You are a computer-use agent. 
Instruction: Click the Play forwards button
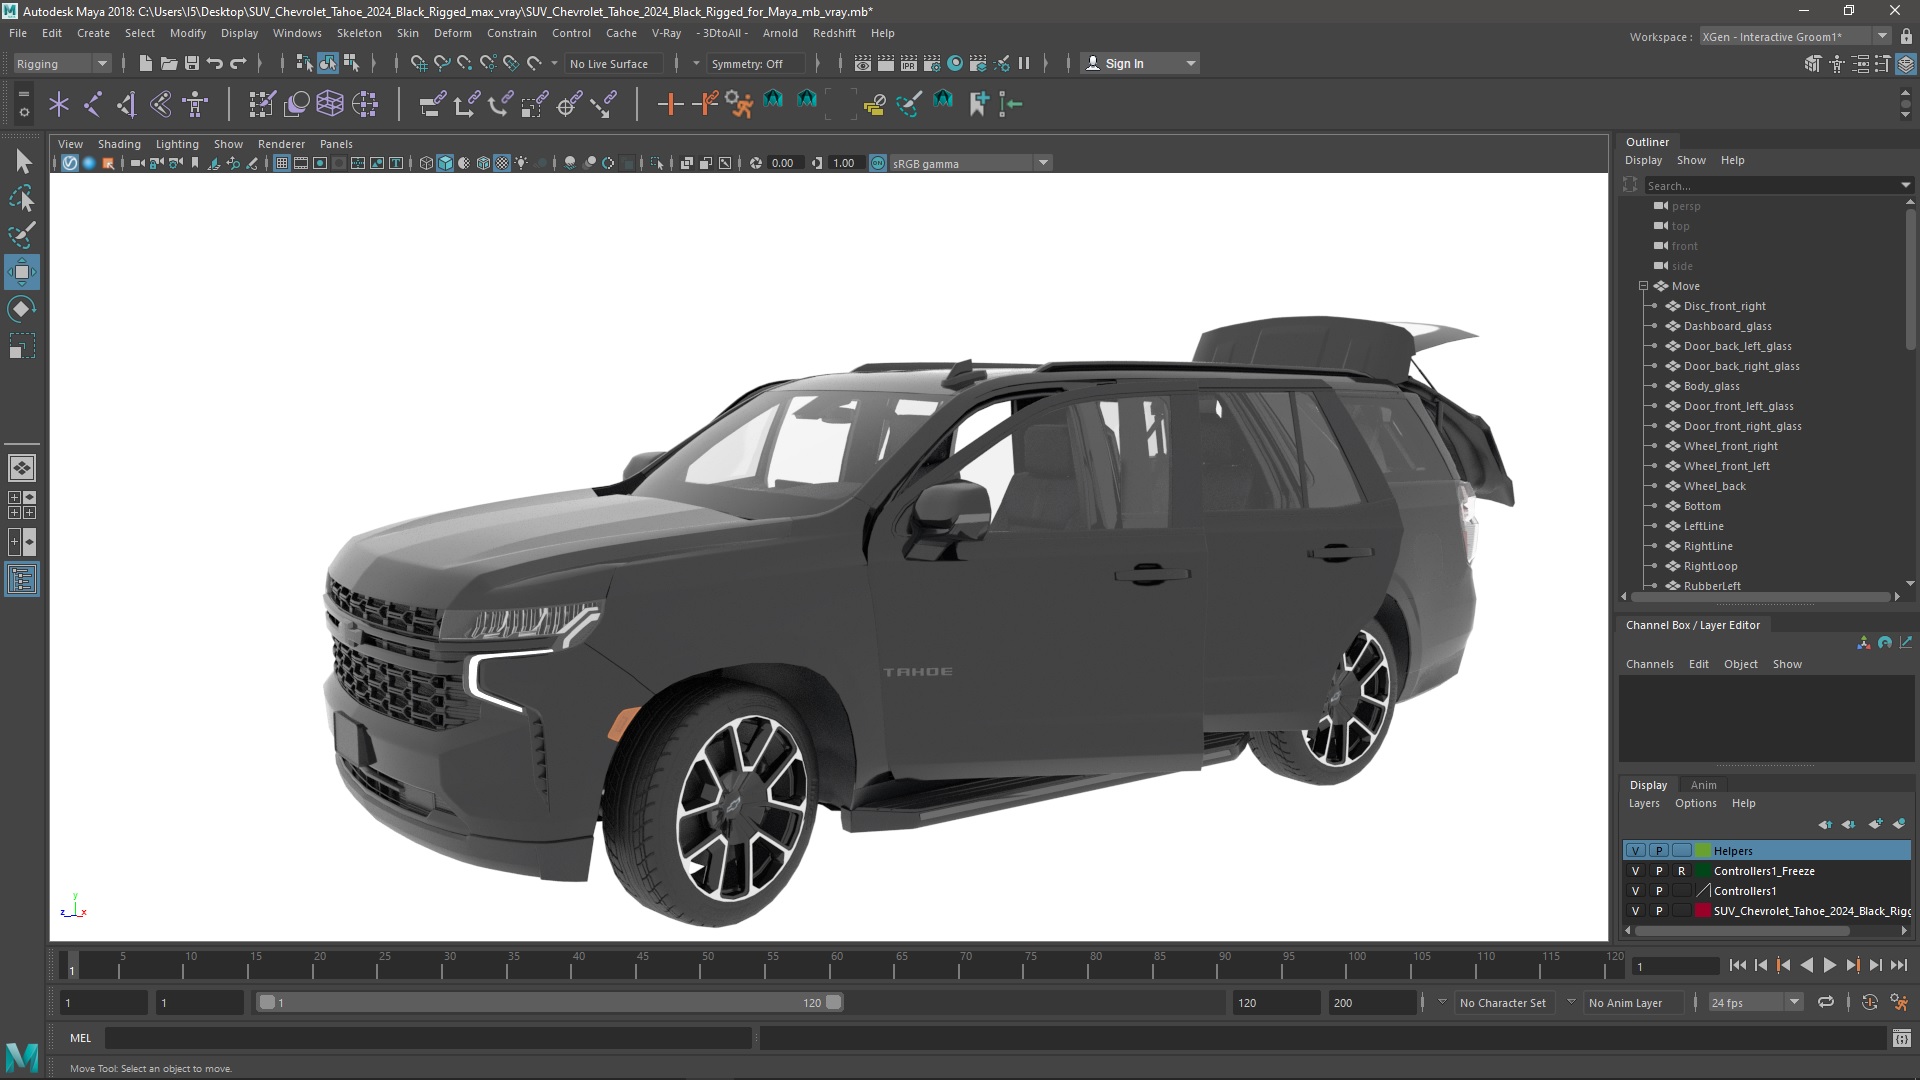coord(1829,965)
